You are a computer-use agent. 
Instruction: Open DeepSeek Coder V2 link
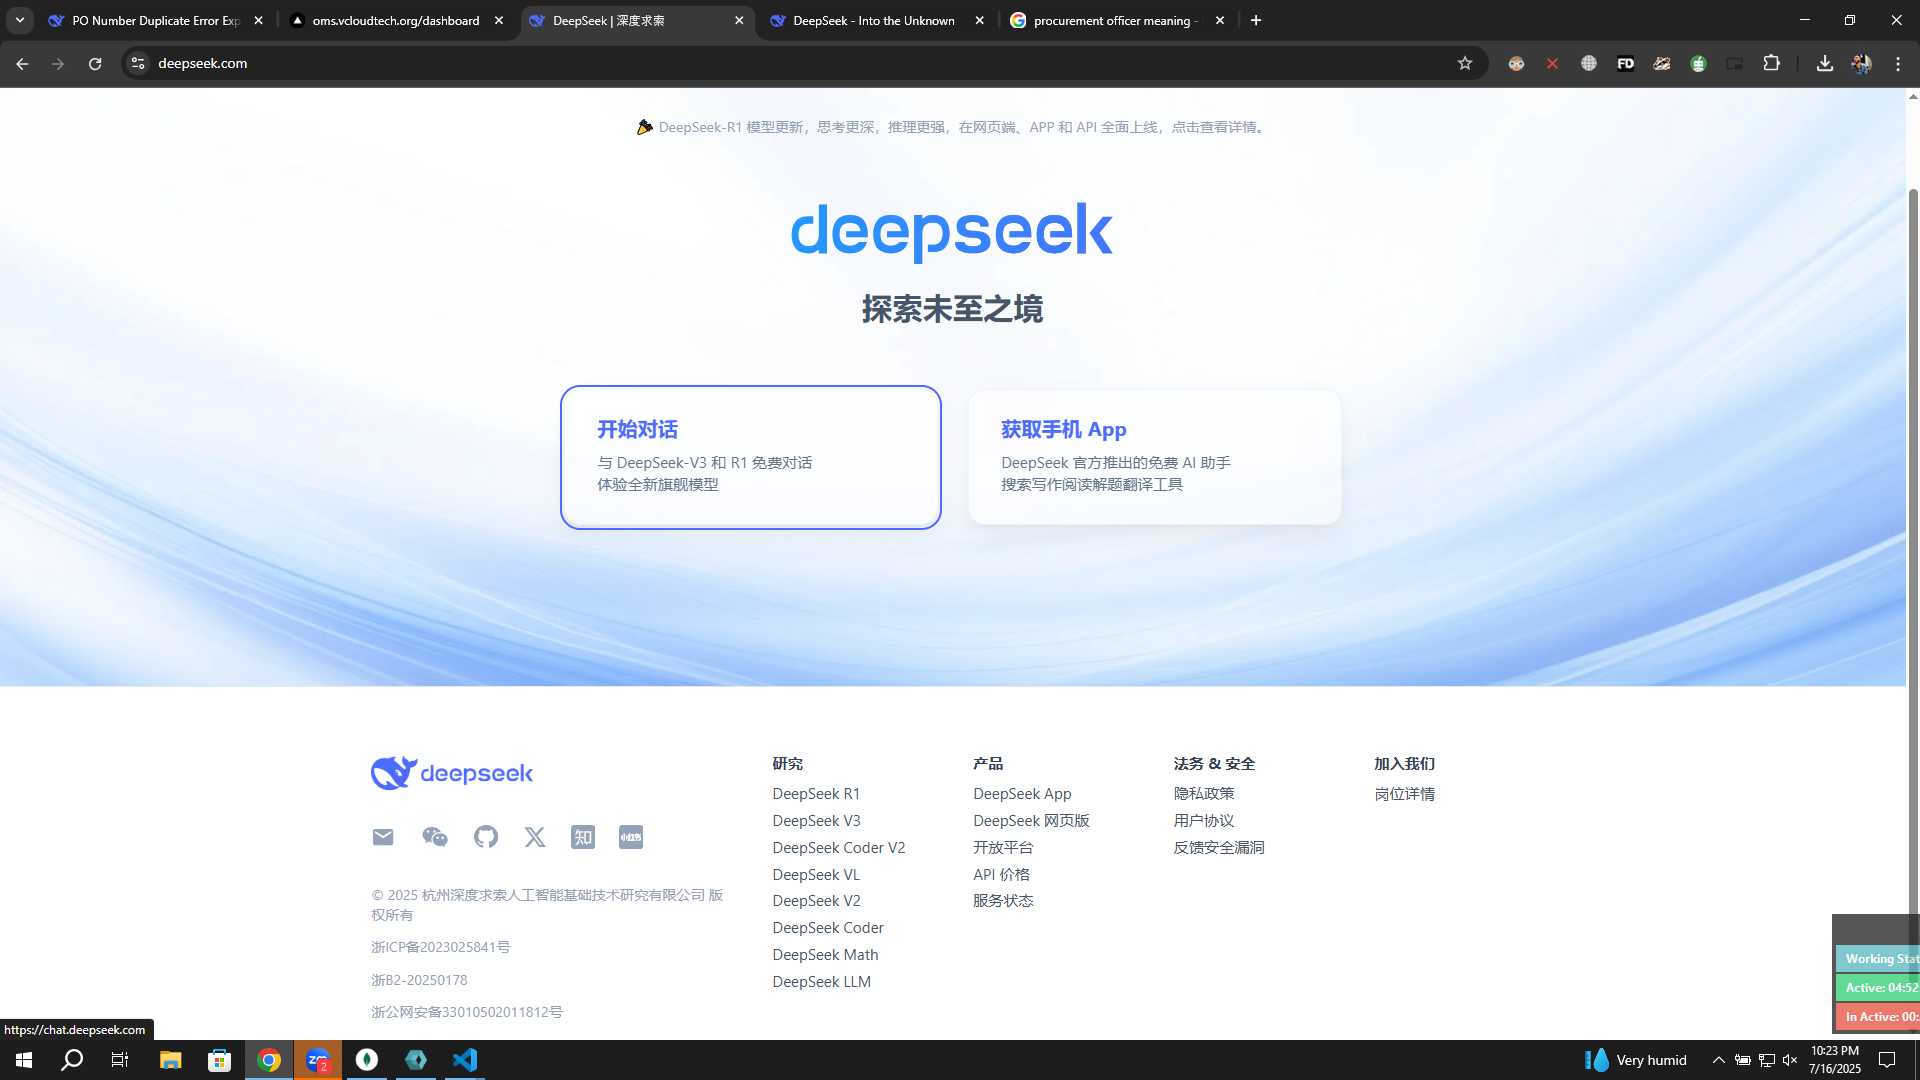pos(838,848)
